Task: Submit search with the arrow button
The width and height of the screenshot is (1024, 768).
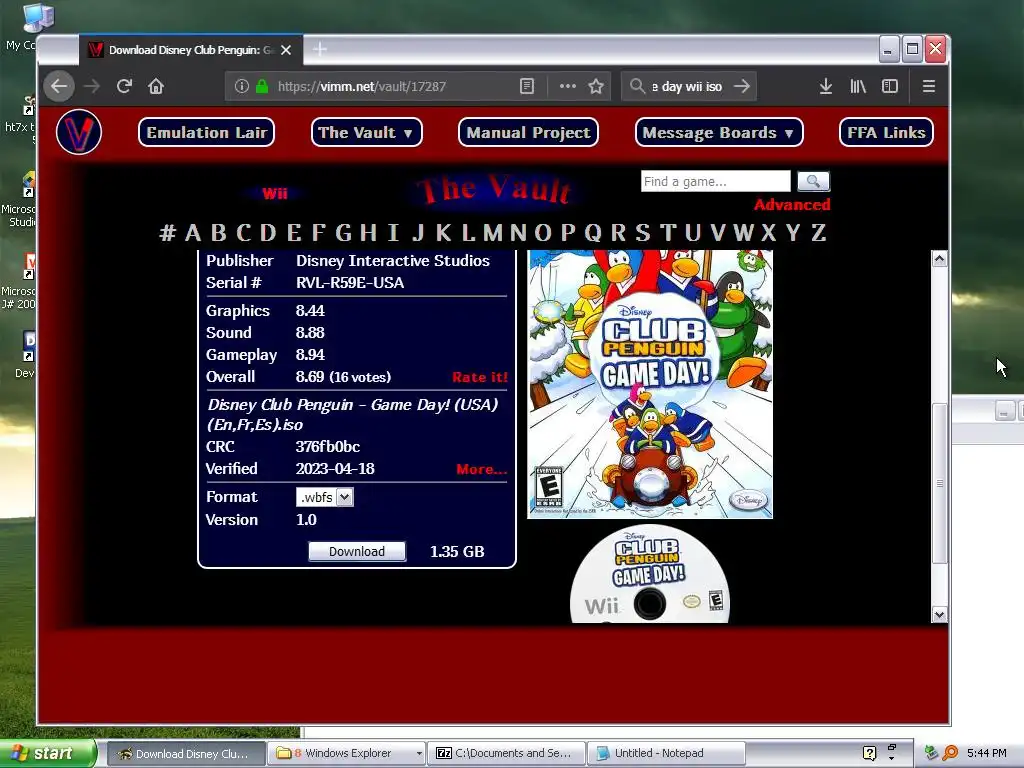Action: click(x=742, y=86)
